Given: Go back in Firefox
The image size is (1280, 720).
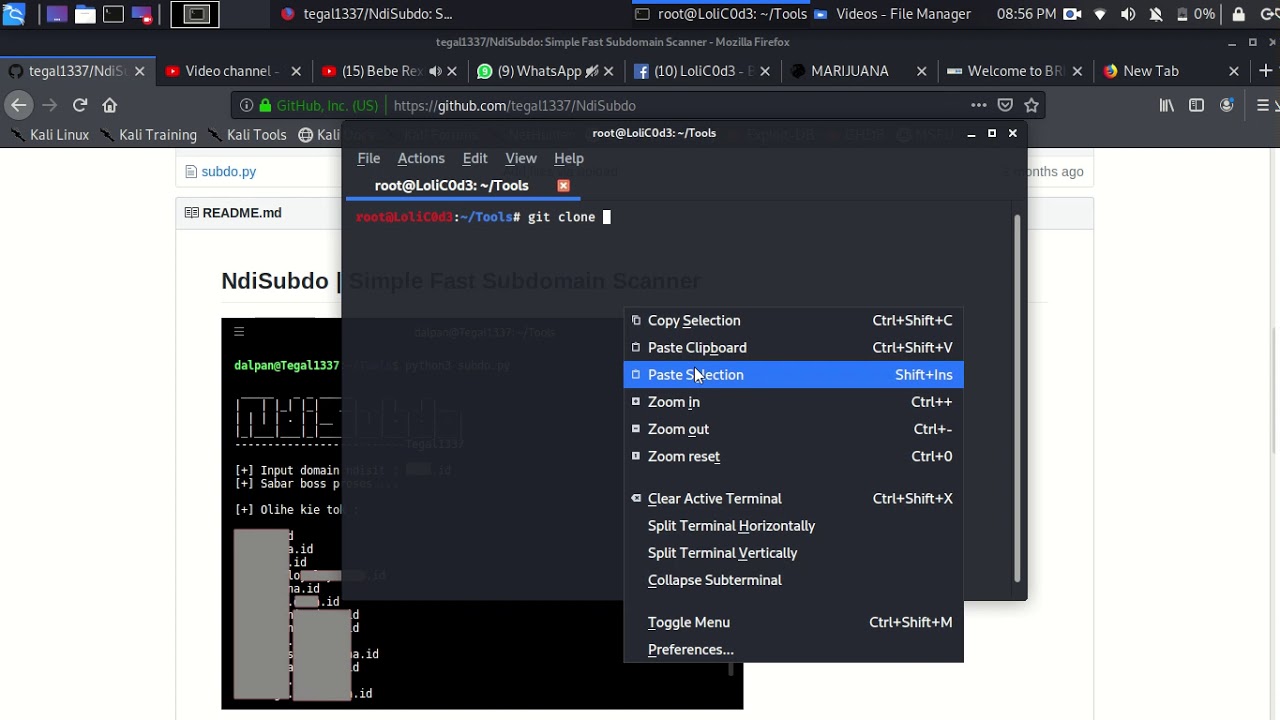Looking at the screenshot, I should (x=18, y=105).
